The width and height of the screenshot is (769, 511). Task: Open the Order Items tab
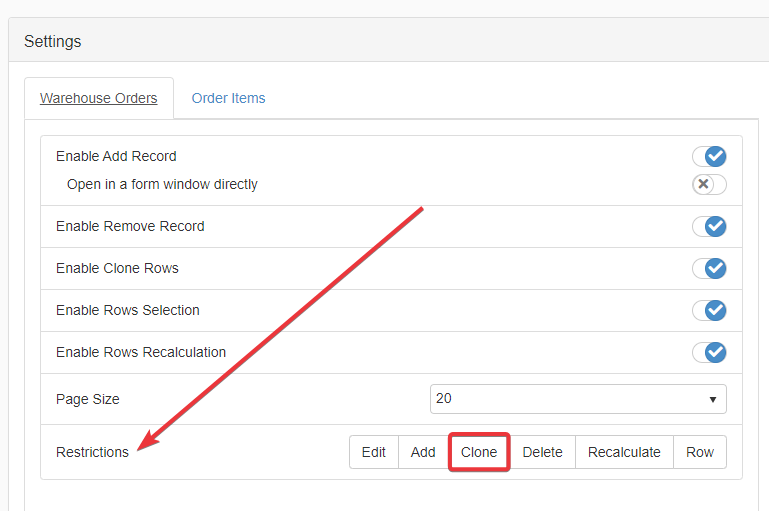point(228,98)
